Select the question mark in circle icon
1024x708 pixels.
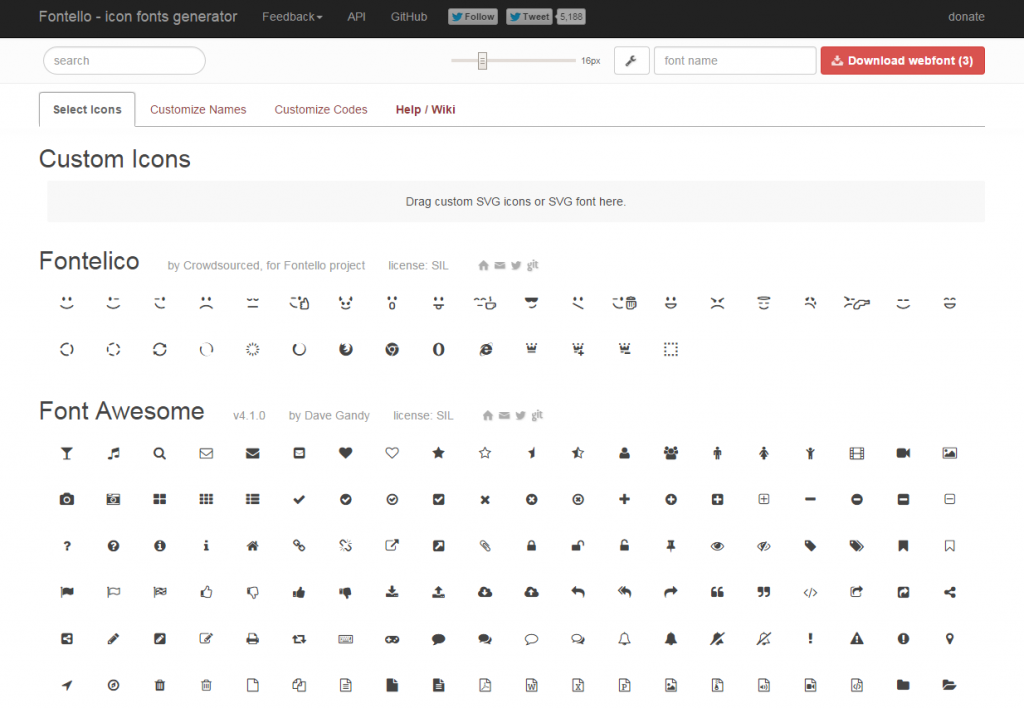(x=114, y=546)
